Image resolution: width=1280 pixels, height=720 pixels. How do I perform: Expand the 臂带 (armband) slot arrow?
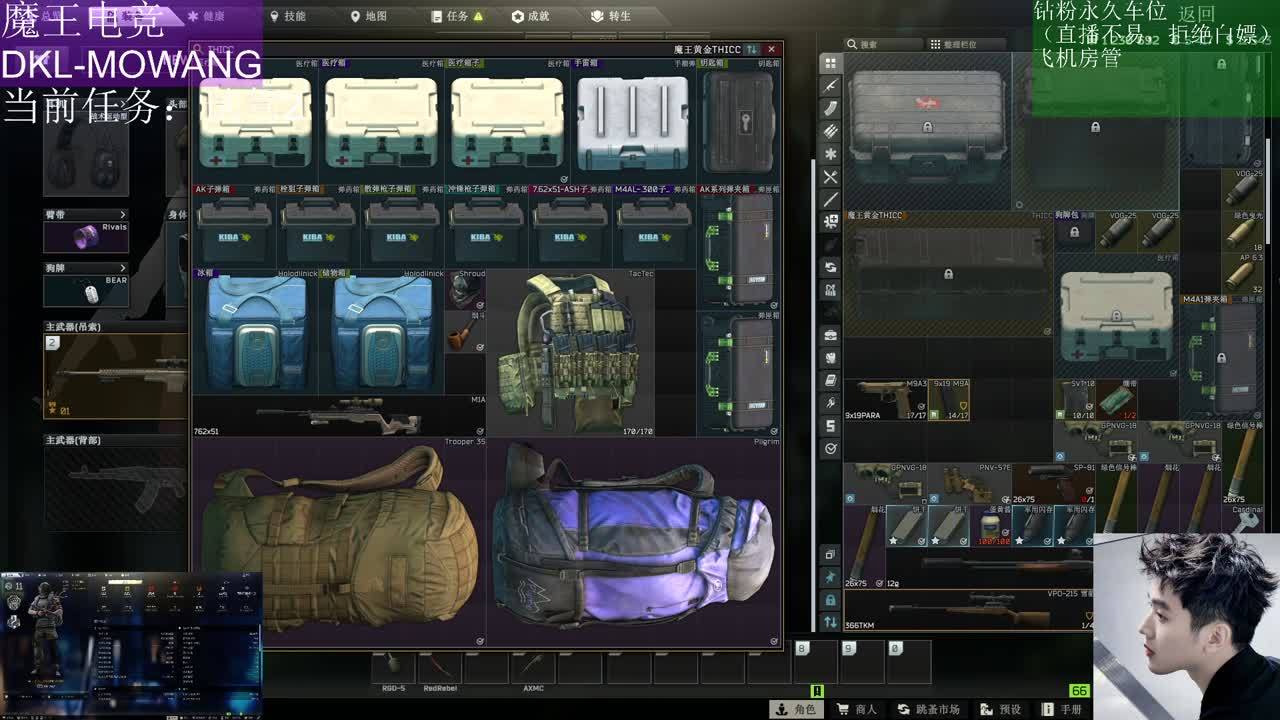(123, 214)
